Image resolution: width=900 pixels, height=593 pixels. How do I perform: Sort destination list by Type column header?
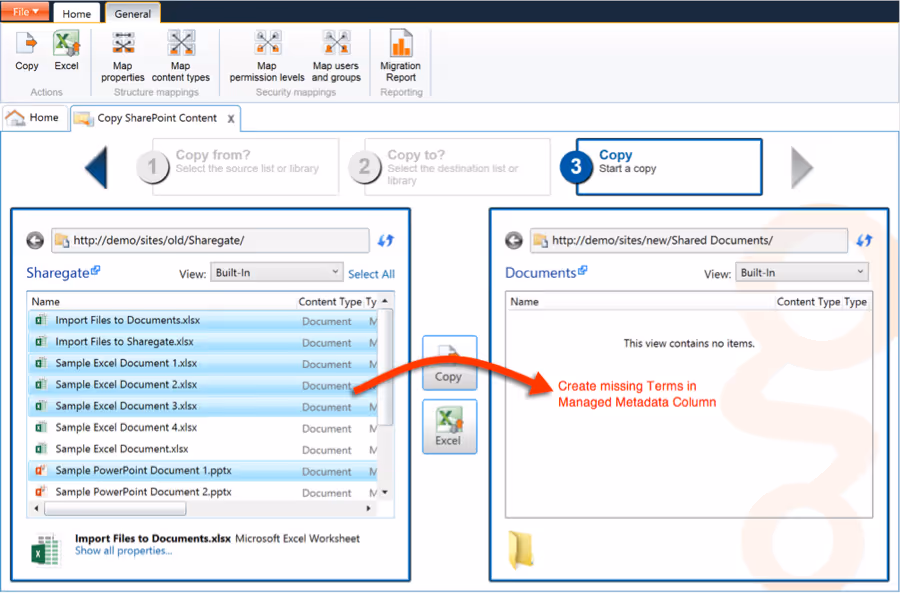click(855, 301)
